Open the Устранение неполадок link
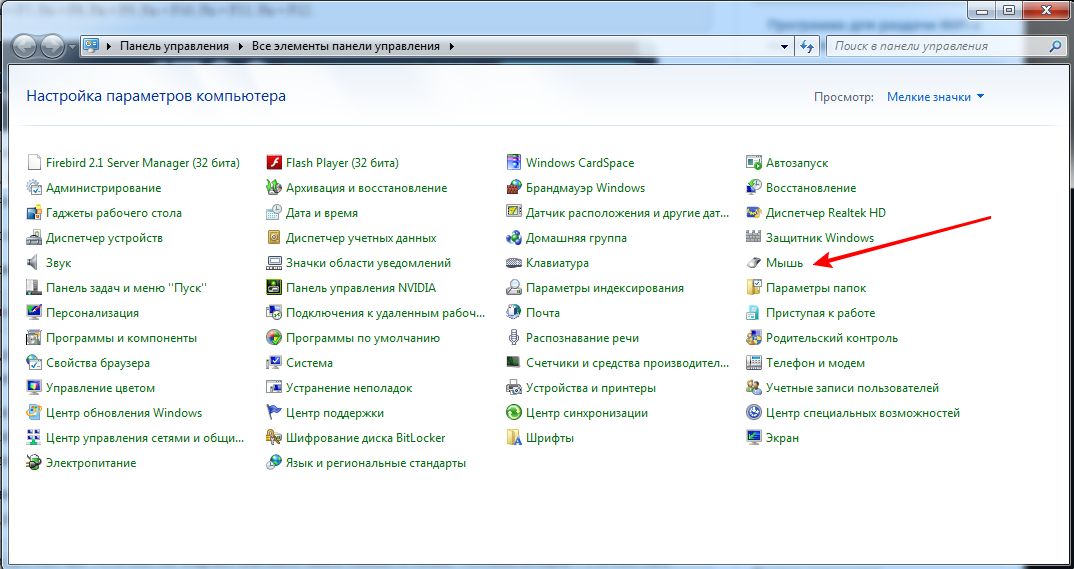The height and width of the screenshot is (569, 1074). (349, 388)
